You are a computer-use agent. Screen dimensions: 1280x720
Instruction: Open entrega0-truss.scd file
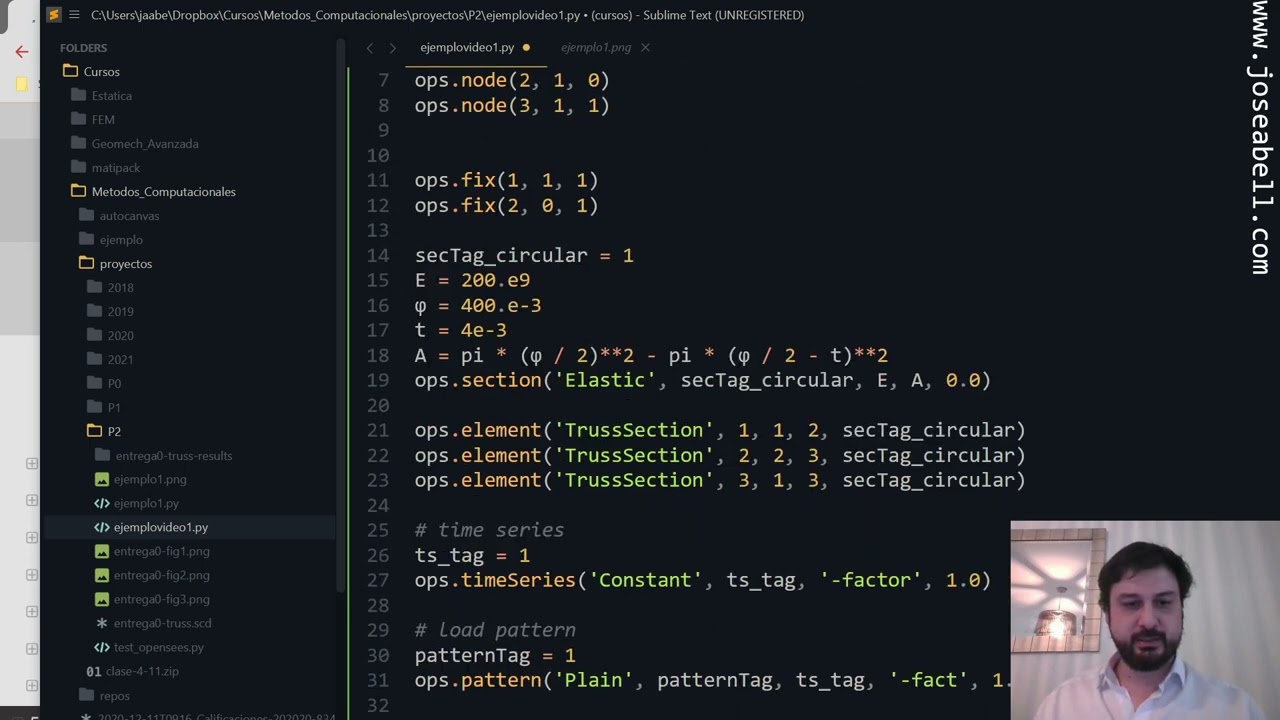pos(162,624)
